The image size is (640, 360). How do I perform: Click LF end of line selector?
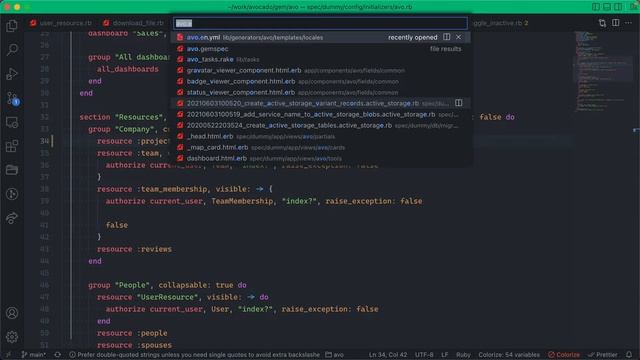pos(444,355)
